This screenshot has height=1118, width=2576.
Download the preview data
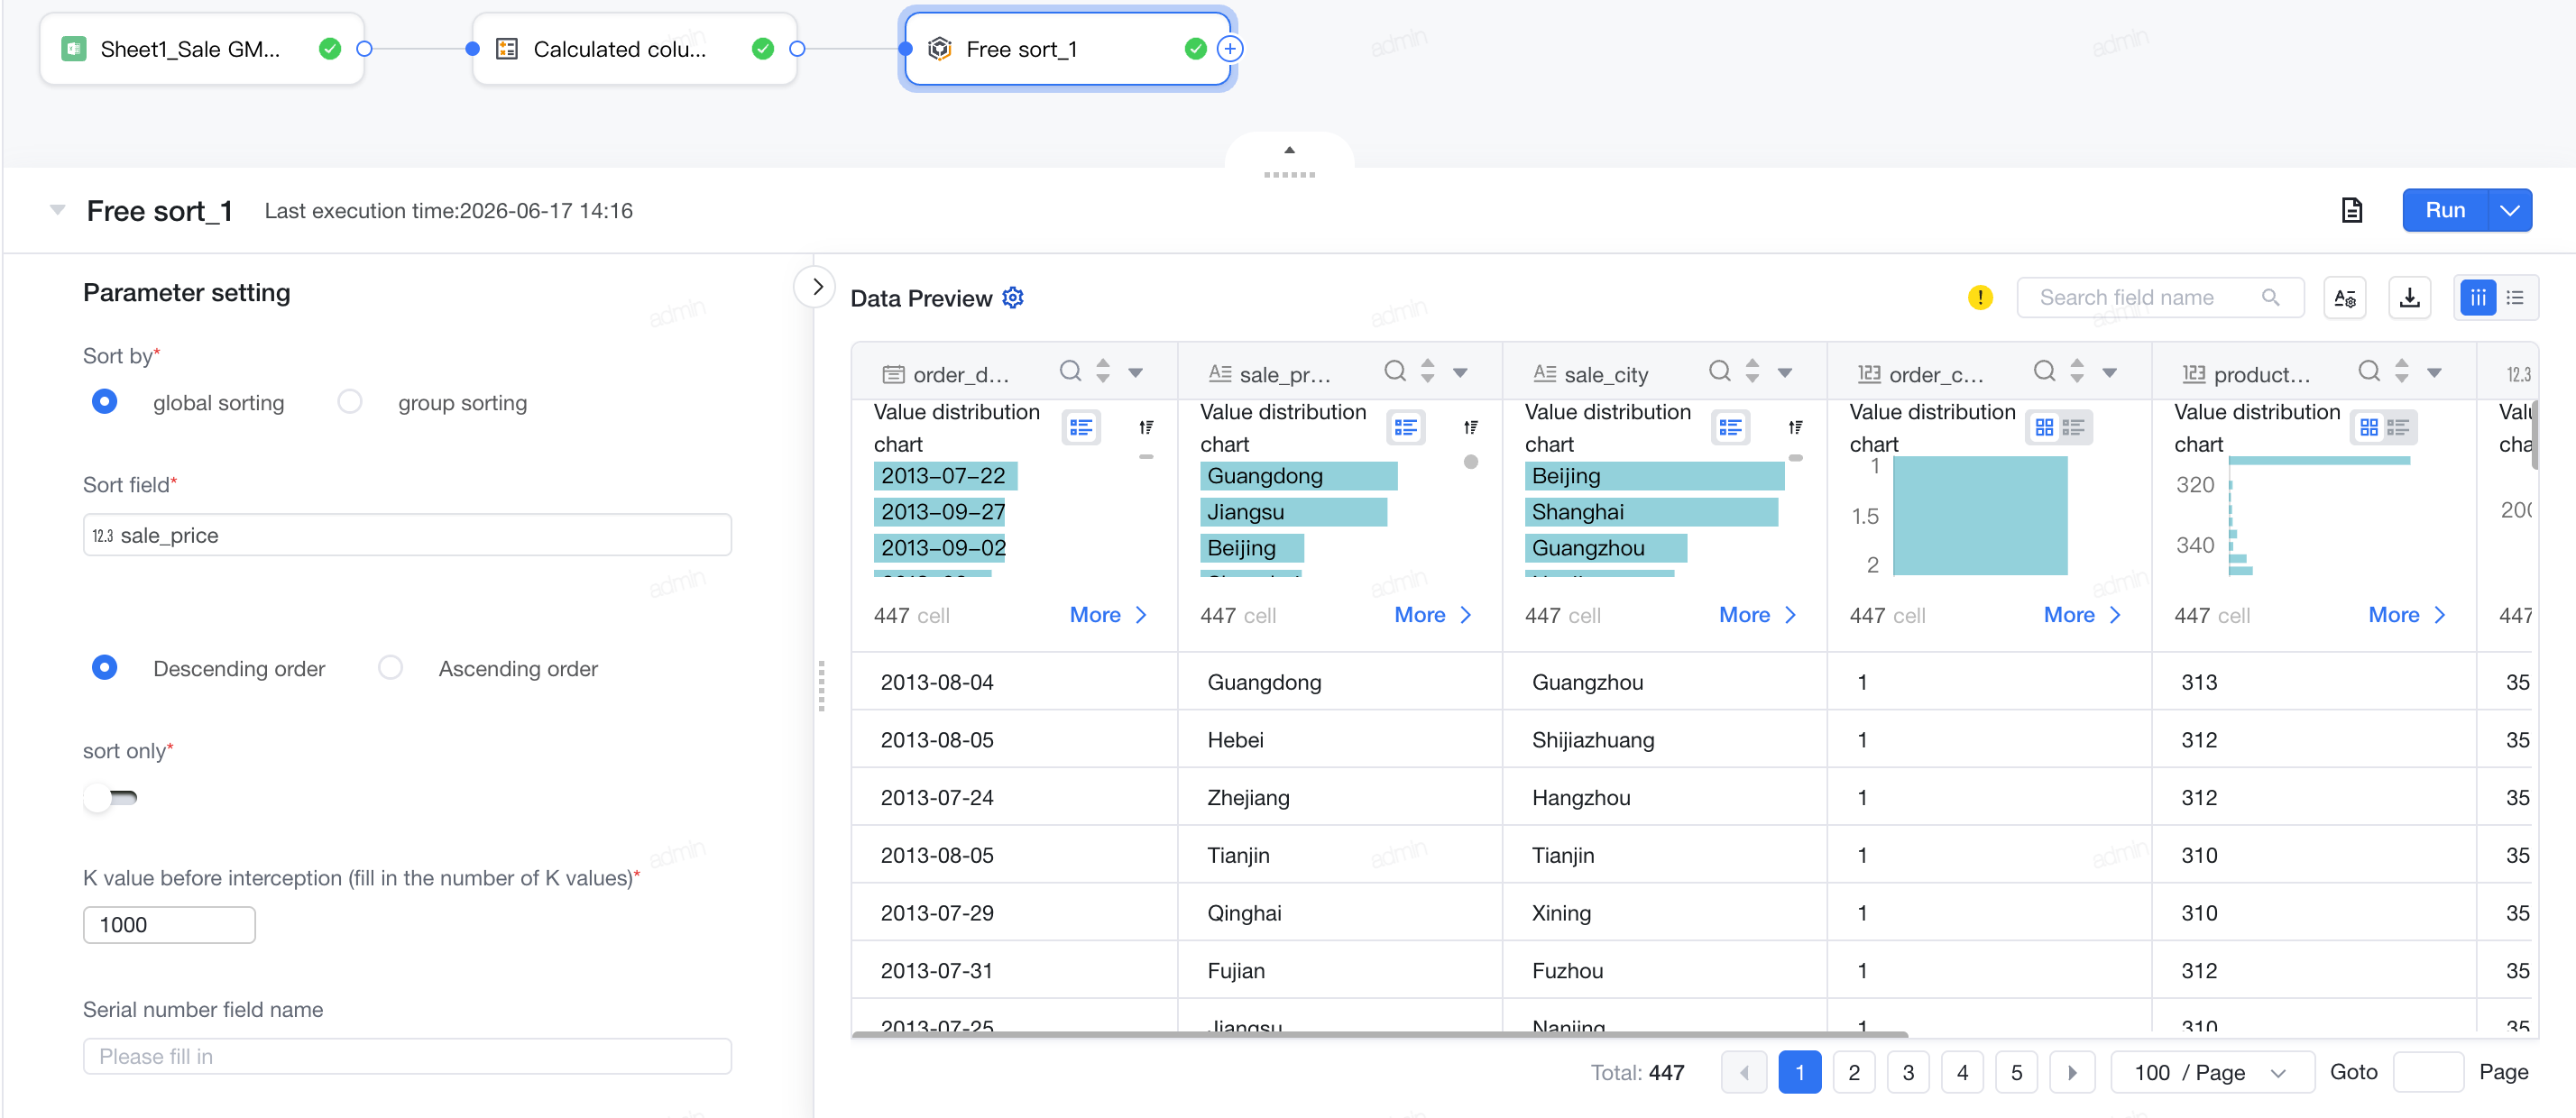[2409, 298]
